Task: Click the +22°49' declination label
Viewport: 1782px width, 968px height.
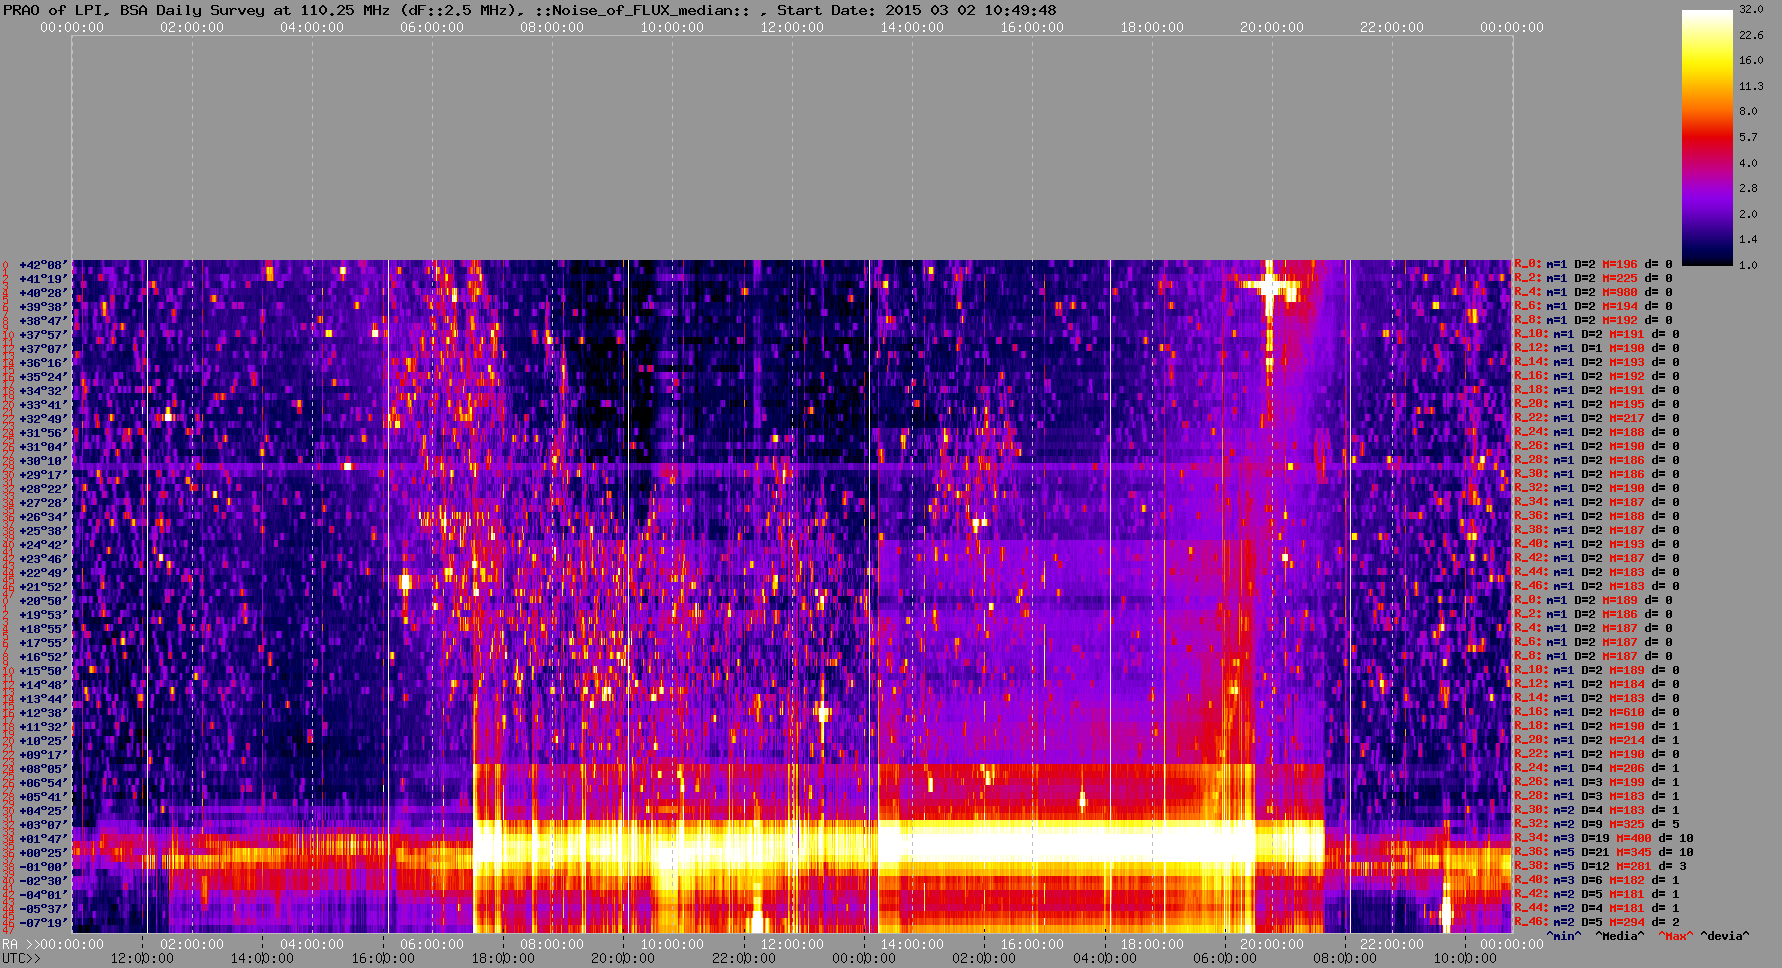Action: click(42, 573)
